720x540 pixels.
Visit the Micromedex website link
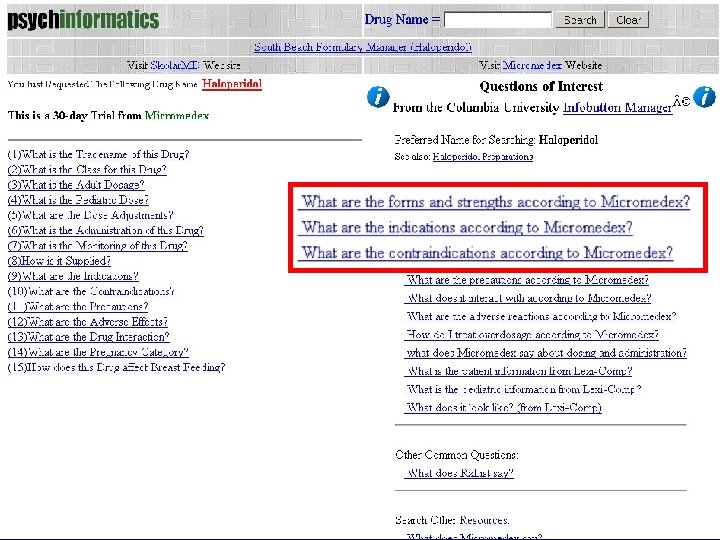(532, 65)
